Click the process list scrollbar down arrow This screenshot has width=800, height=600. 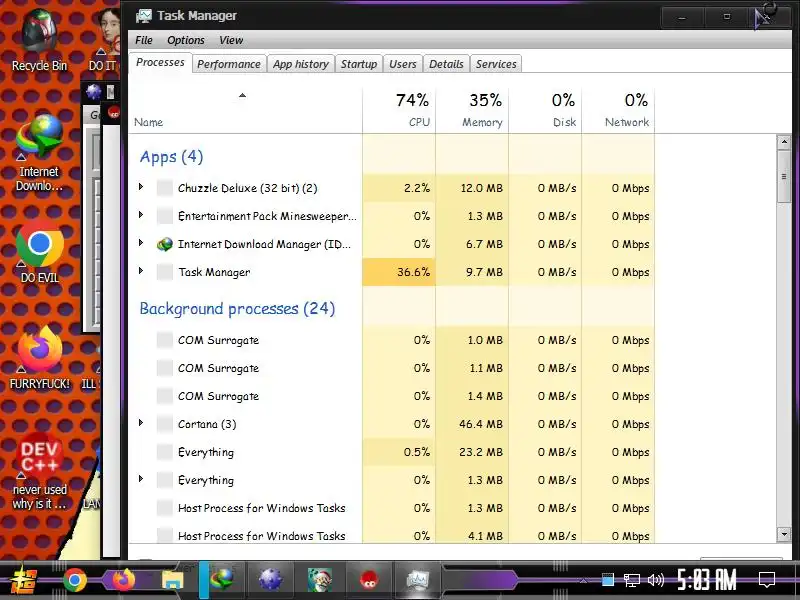(x=784, y=534)
